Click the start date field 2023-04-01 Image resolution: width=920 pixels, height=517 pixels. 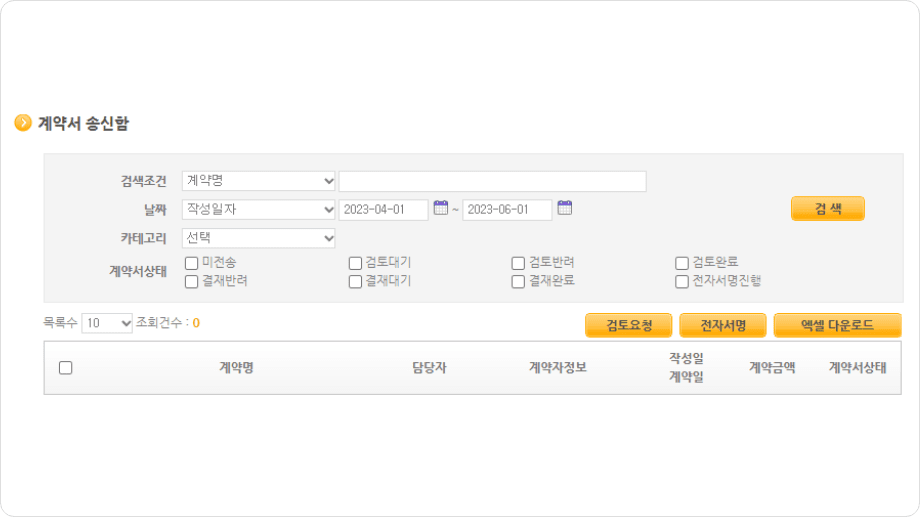point(384,210)
